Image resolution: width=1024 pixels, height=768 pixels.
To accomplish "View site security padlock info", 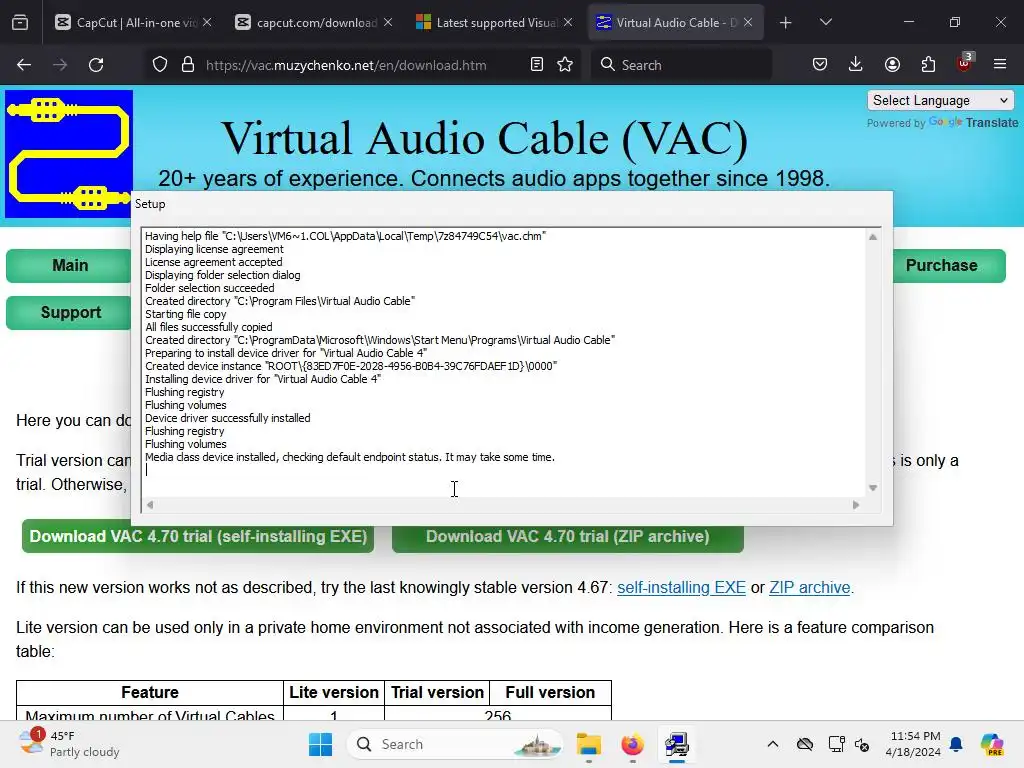I will (x=188, y=65).
